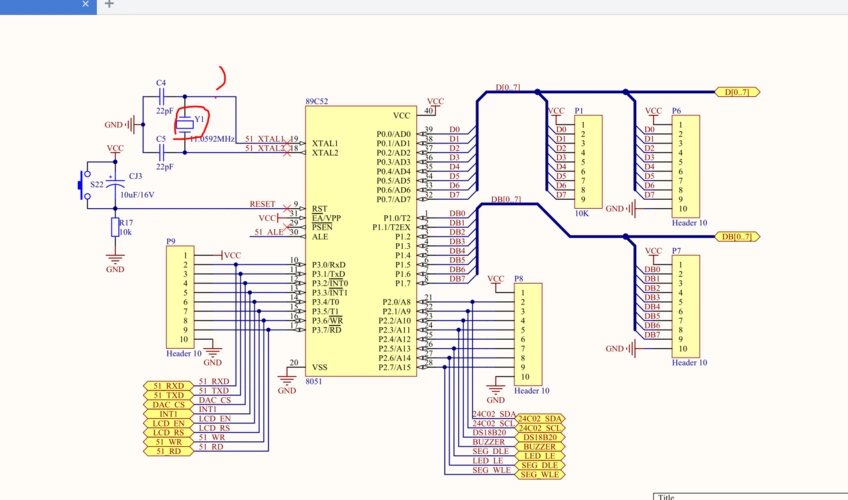848x500 pixels.
Task: Click the LCD_EN yellow port symbol
Action: click(167, 422)
